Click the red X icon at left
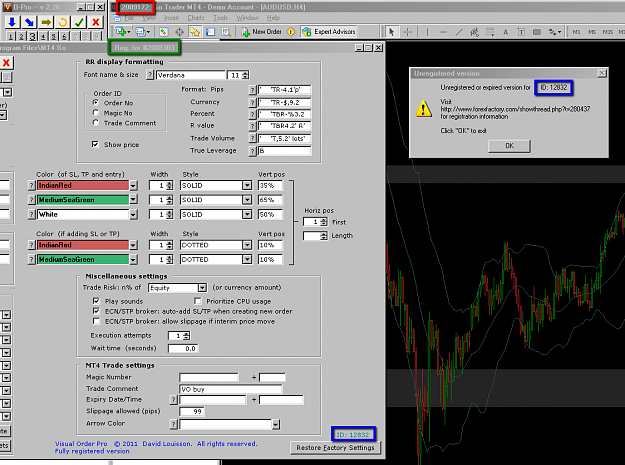625x465 pixels. point(6,63)
